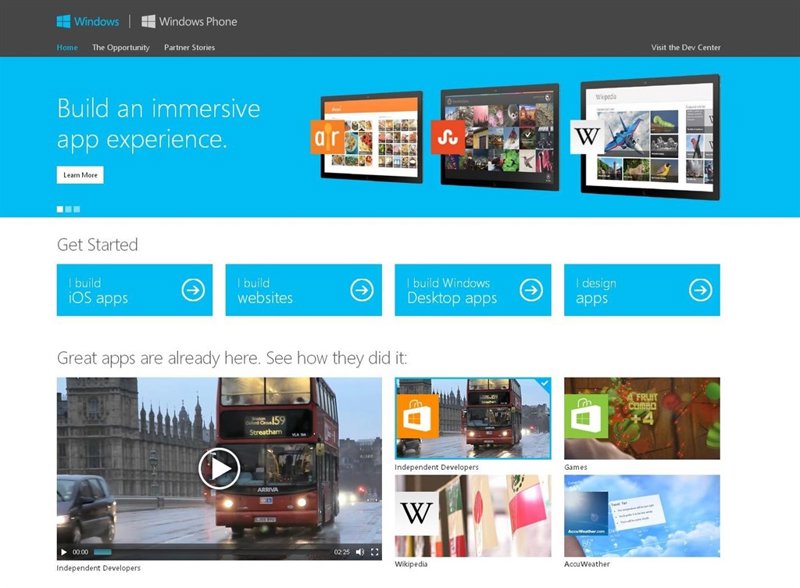Follow the Visit the Dev Center link
Viewport: 800px width, 588px height.
click(x=685, y=47)
